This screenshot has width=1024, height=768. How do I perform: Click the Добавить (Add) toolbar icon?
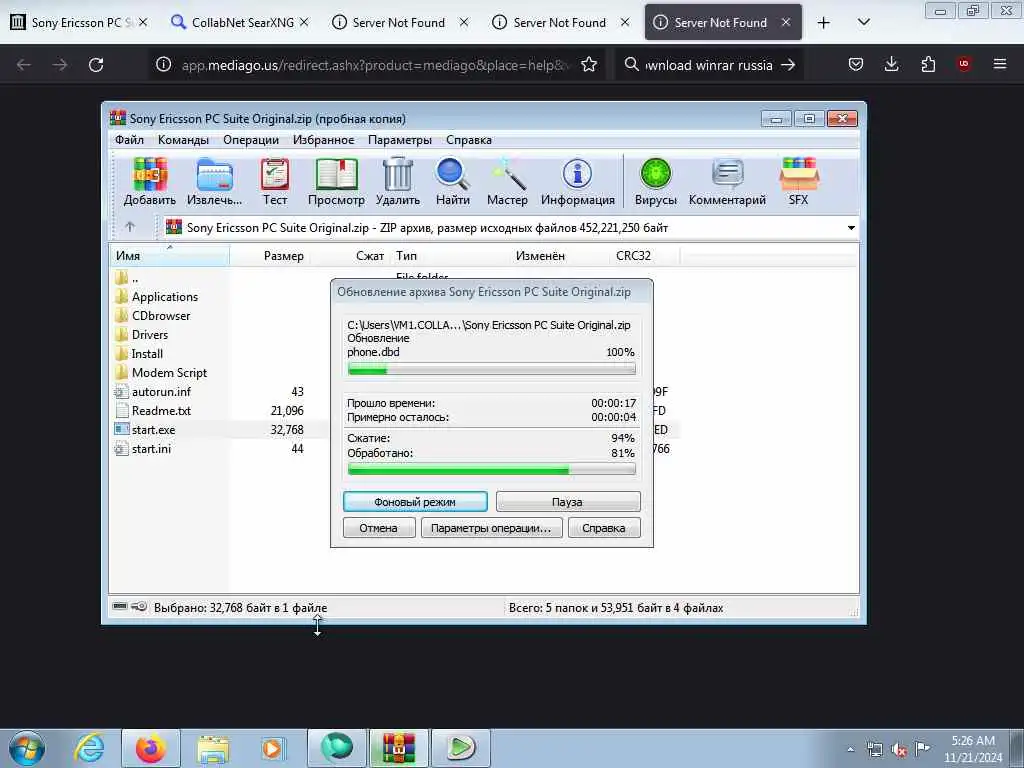[x=150, y=182]
